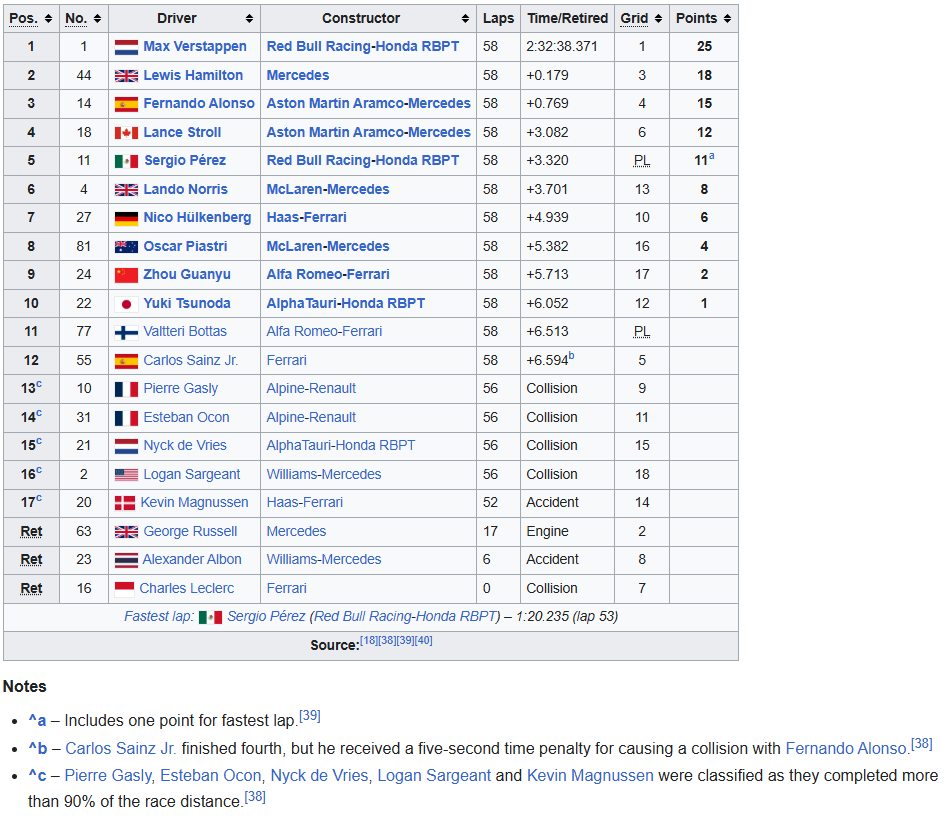
Task: Click Ret abbreviation in George Russell row
Action: point(31,531)
